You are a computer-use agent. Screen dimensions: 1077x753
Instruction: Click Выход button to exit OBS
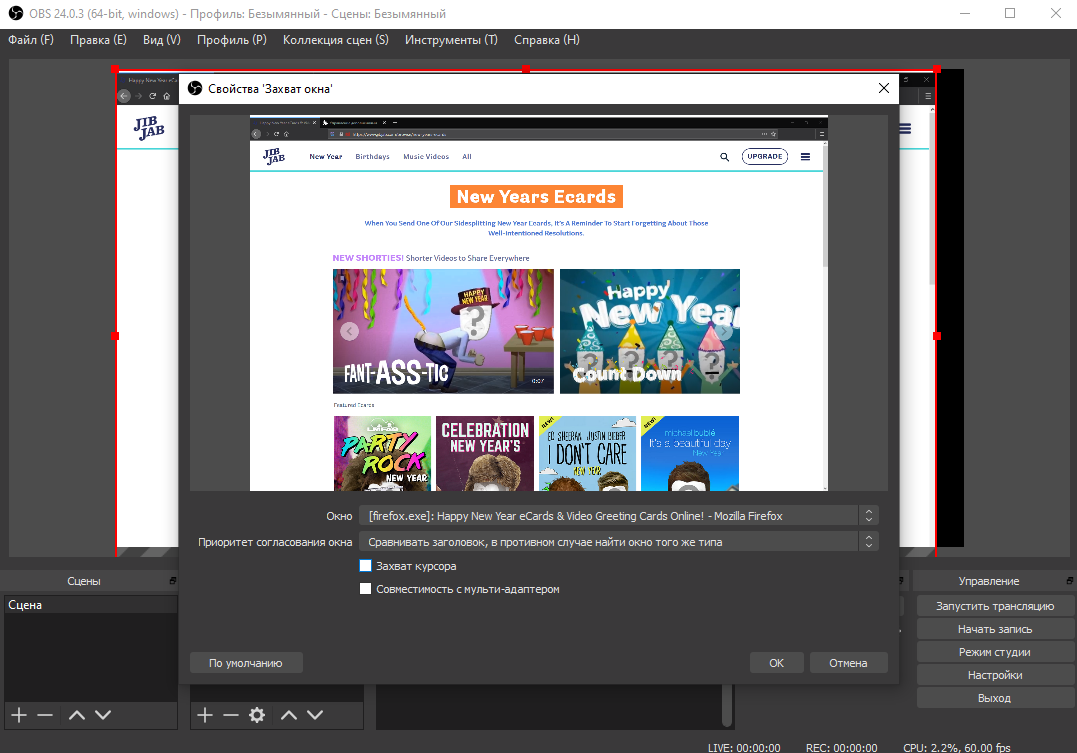tap(995, 698)
